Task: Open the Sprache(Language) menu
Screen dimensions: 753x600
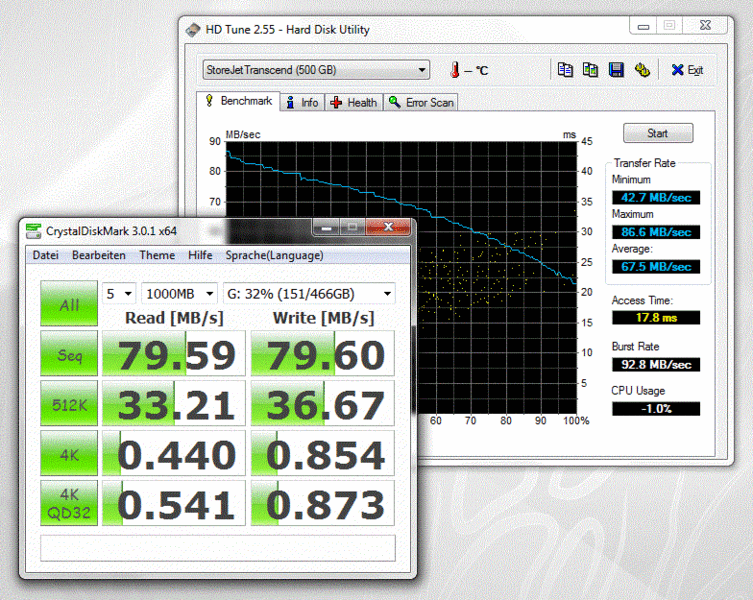Action: coord(274,255)
